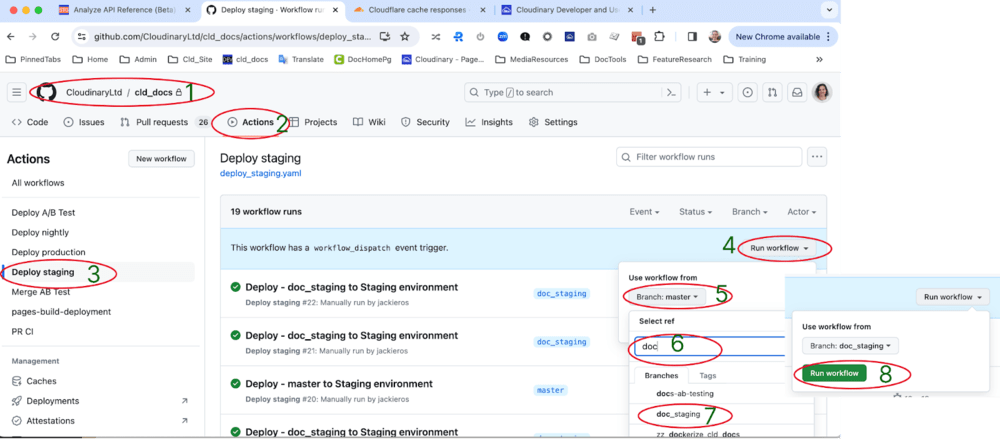The image size is (1000, 446).
Task: Click the green Run workflow button
Action: 834,373
